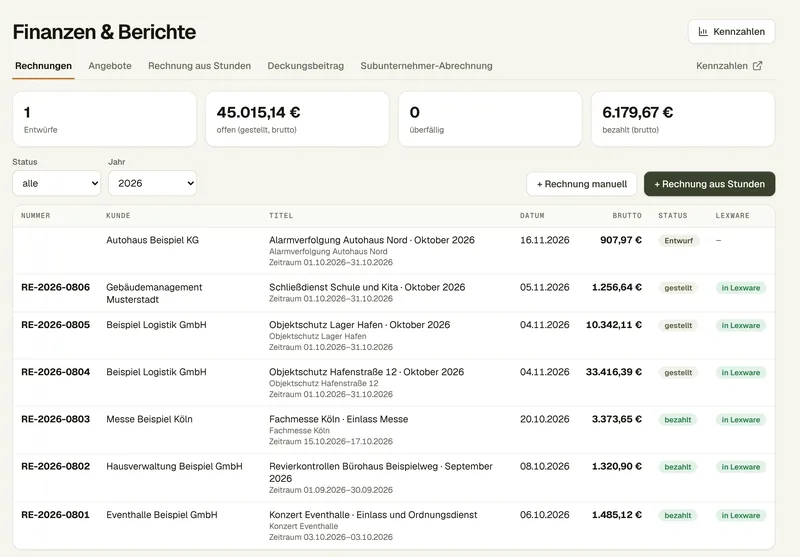Click the BRUTTO column header
This screenshot has width=800, height=557.
coord(627,216)
